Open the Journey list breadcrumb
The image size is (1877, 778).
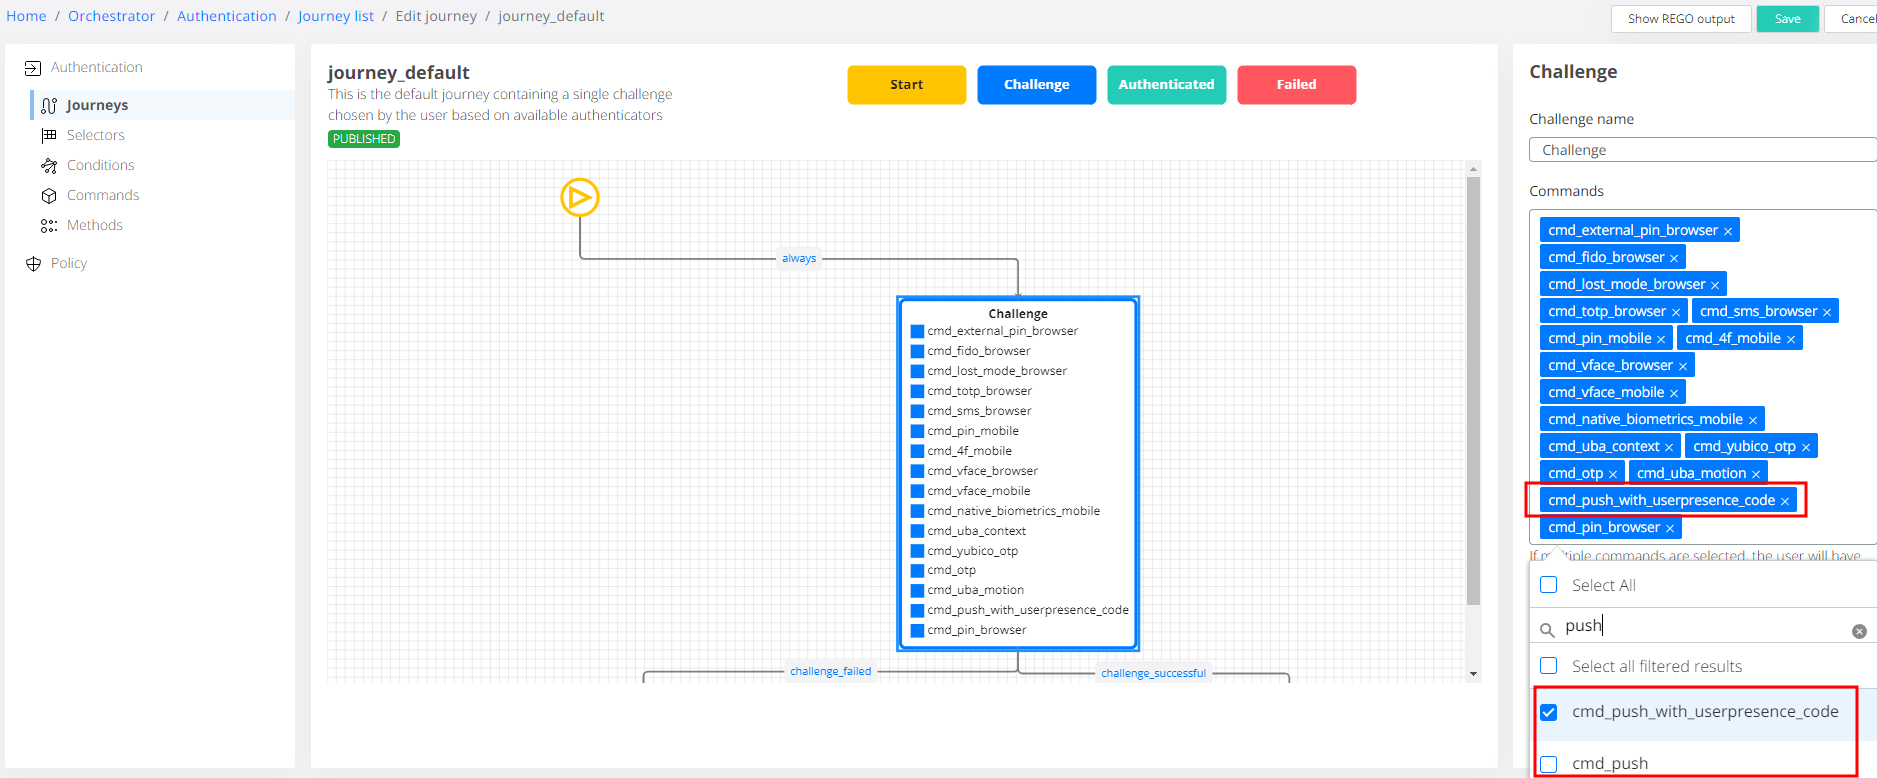pyautogui.click(x=335, y=16)
